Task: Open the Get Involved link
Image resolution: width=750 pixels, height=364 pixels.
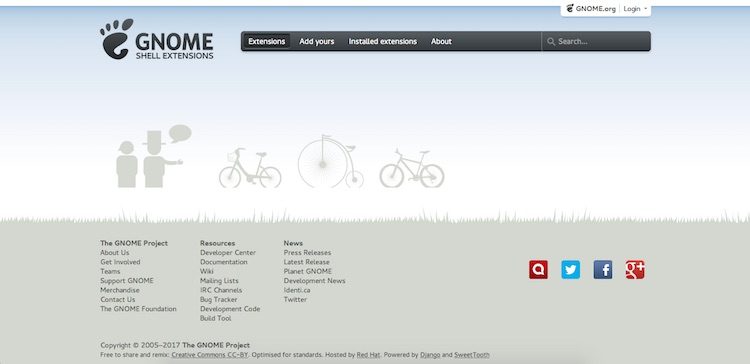Action: [x=121, y=262]
